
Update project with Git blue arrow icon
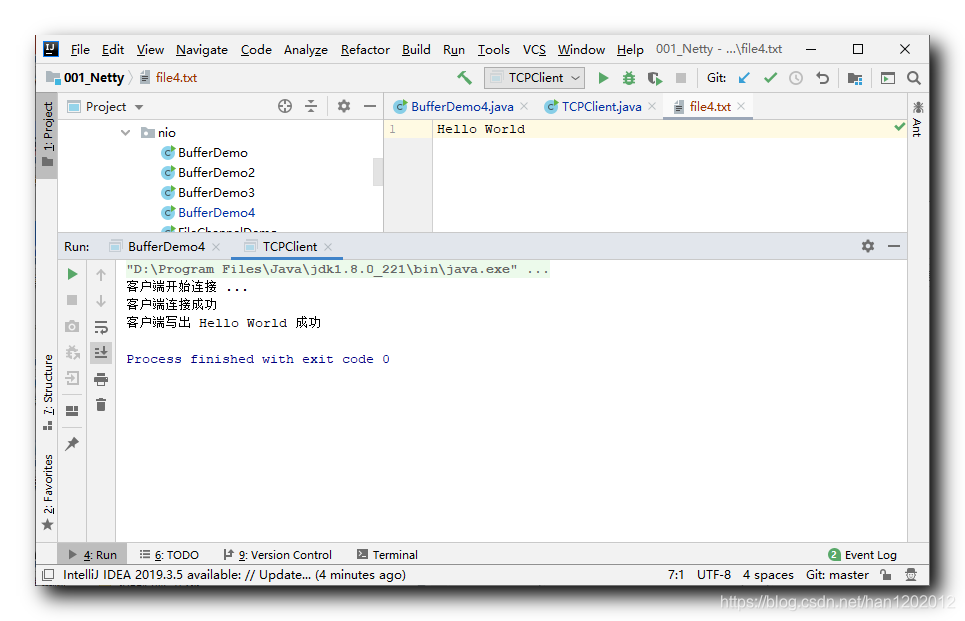pyautogui.click(x=744, y=78)
